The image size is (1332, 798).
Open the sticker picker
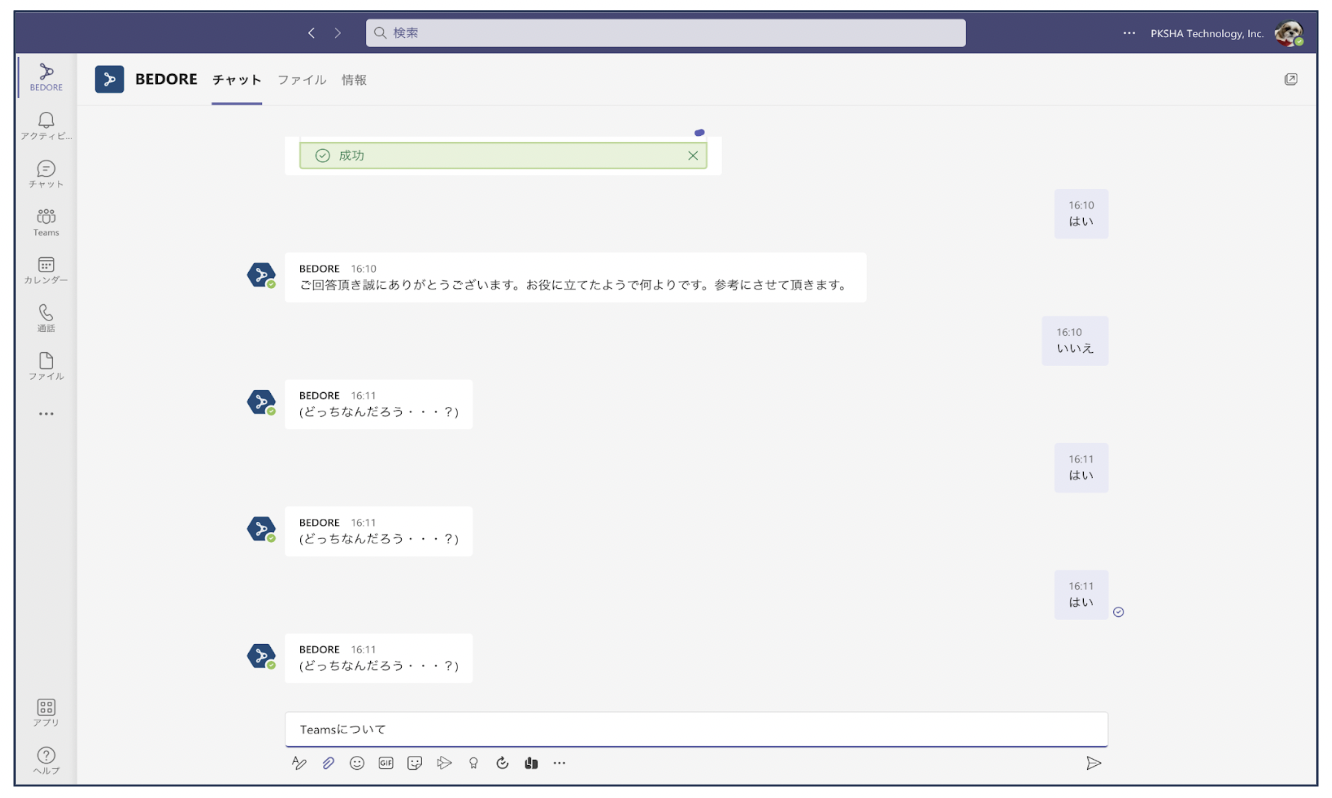[x=415, y=763]
